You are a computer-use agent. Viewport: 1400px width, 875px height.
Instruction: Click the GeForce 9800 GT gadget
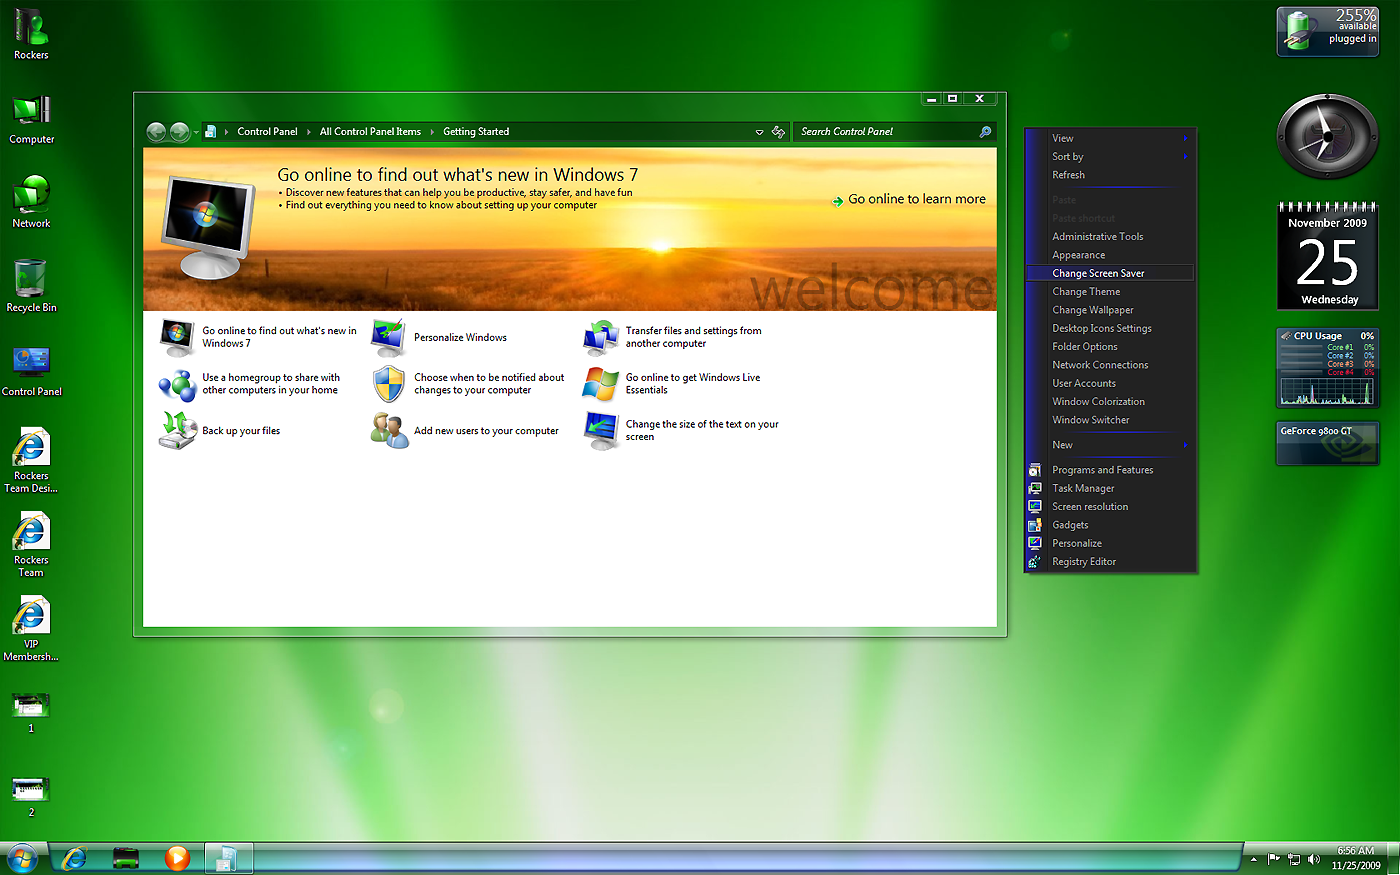(1327, 443)
